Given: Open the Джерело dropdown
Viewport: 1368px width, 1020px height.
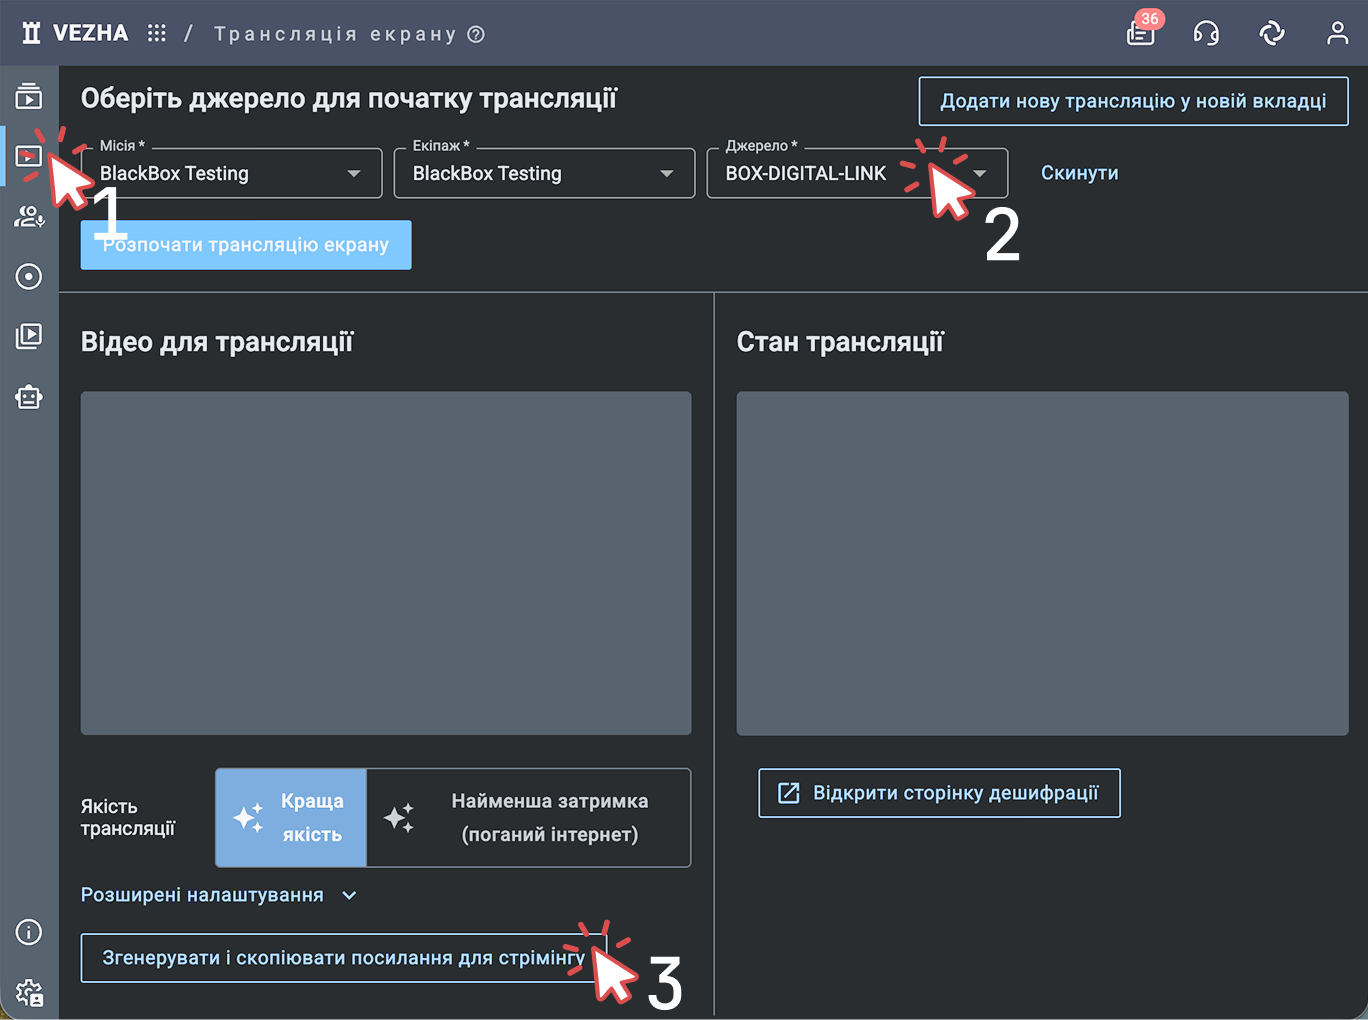Looking at the screenshot, I should click(x=857, y=173).
